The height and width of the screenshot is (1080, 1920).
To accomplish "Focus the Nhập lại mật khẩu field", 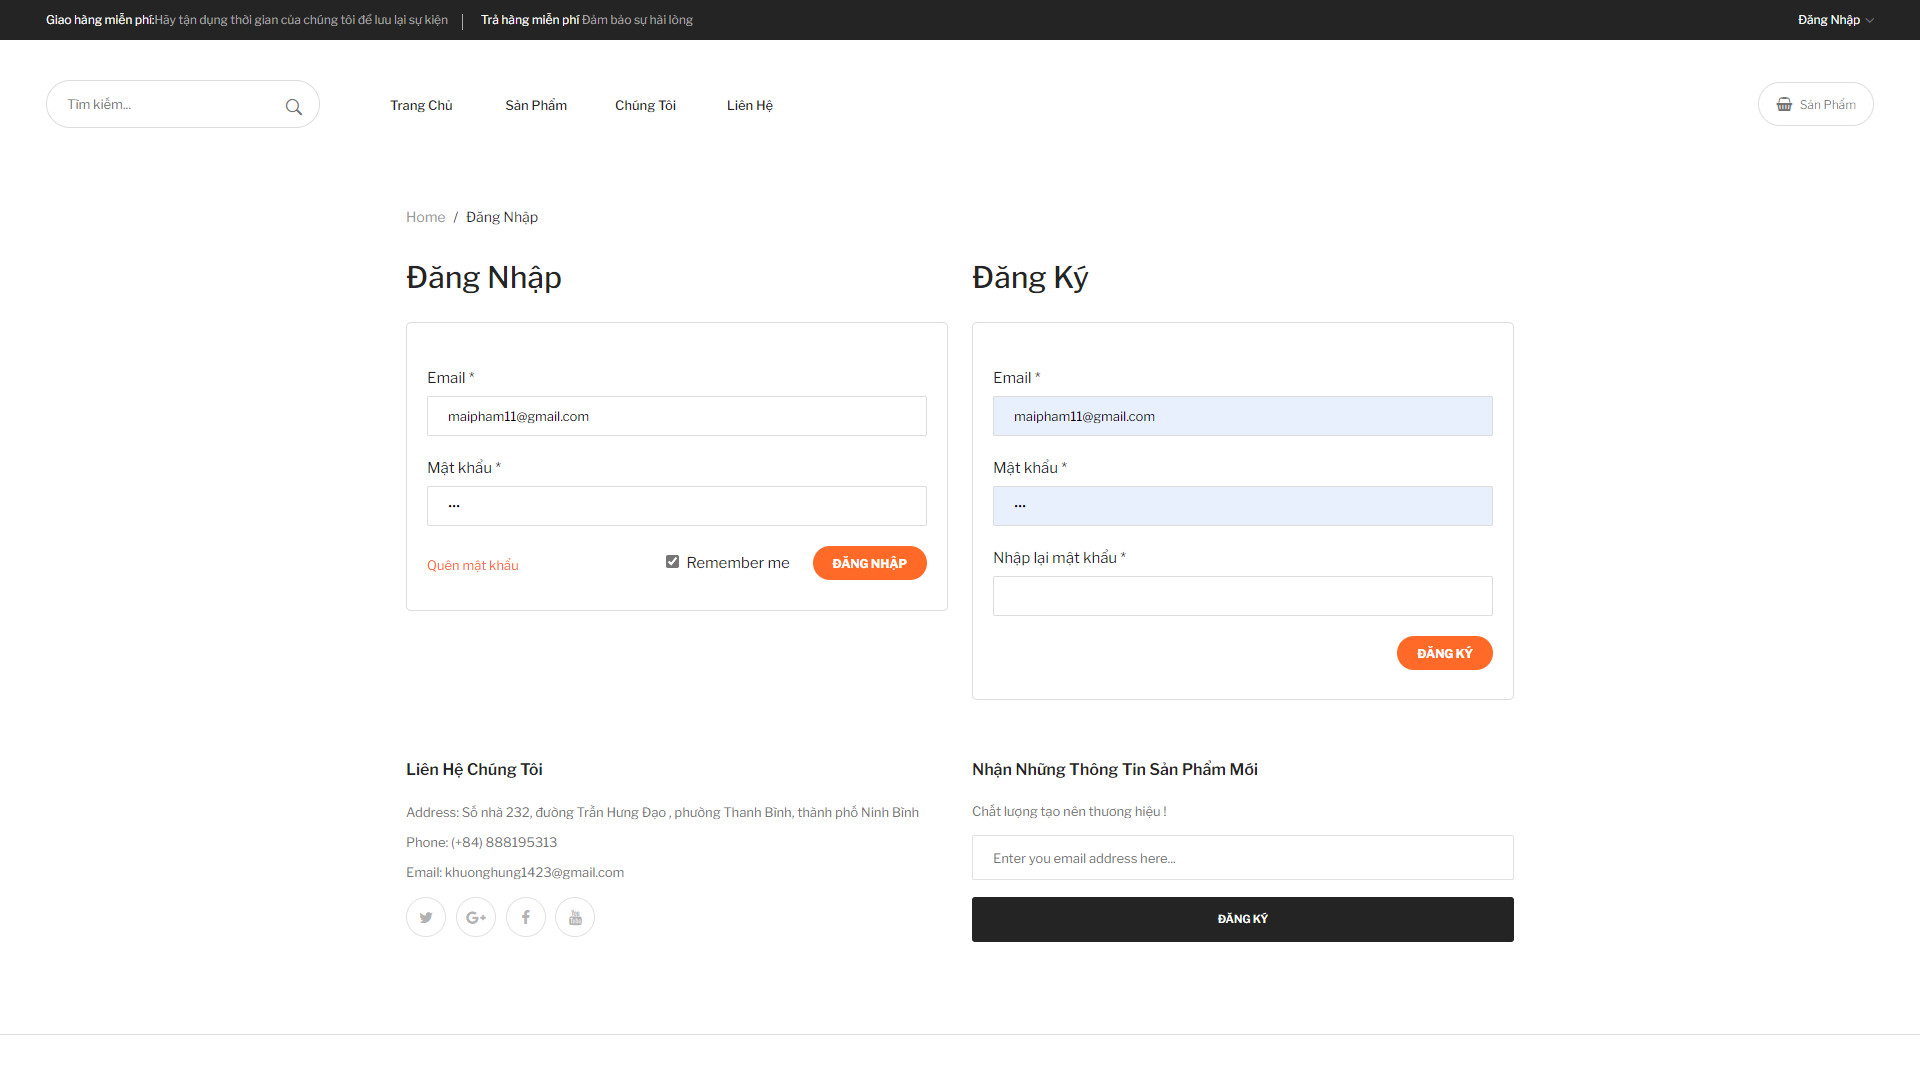I will pos(1242,596).
